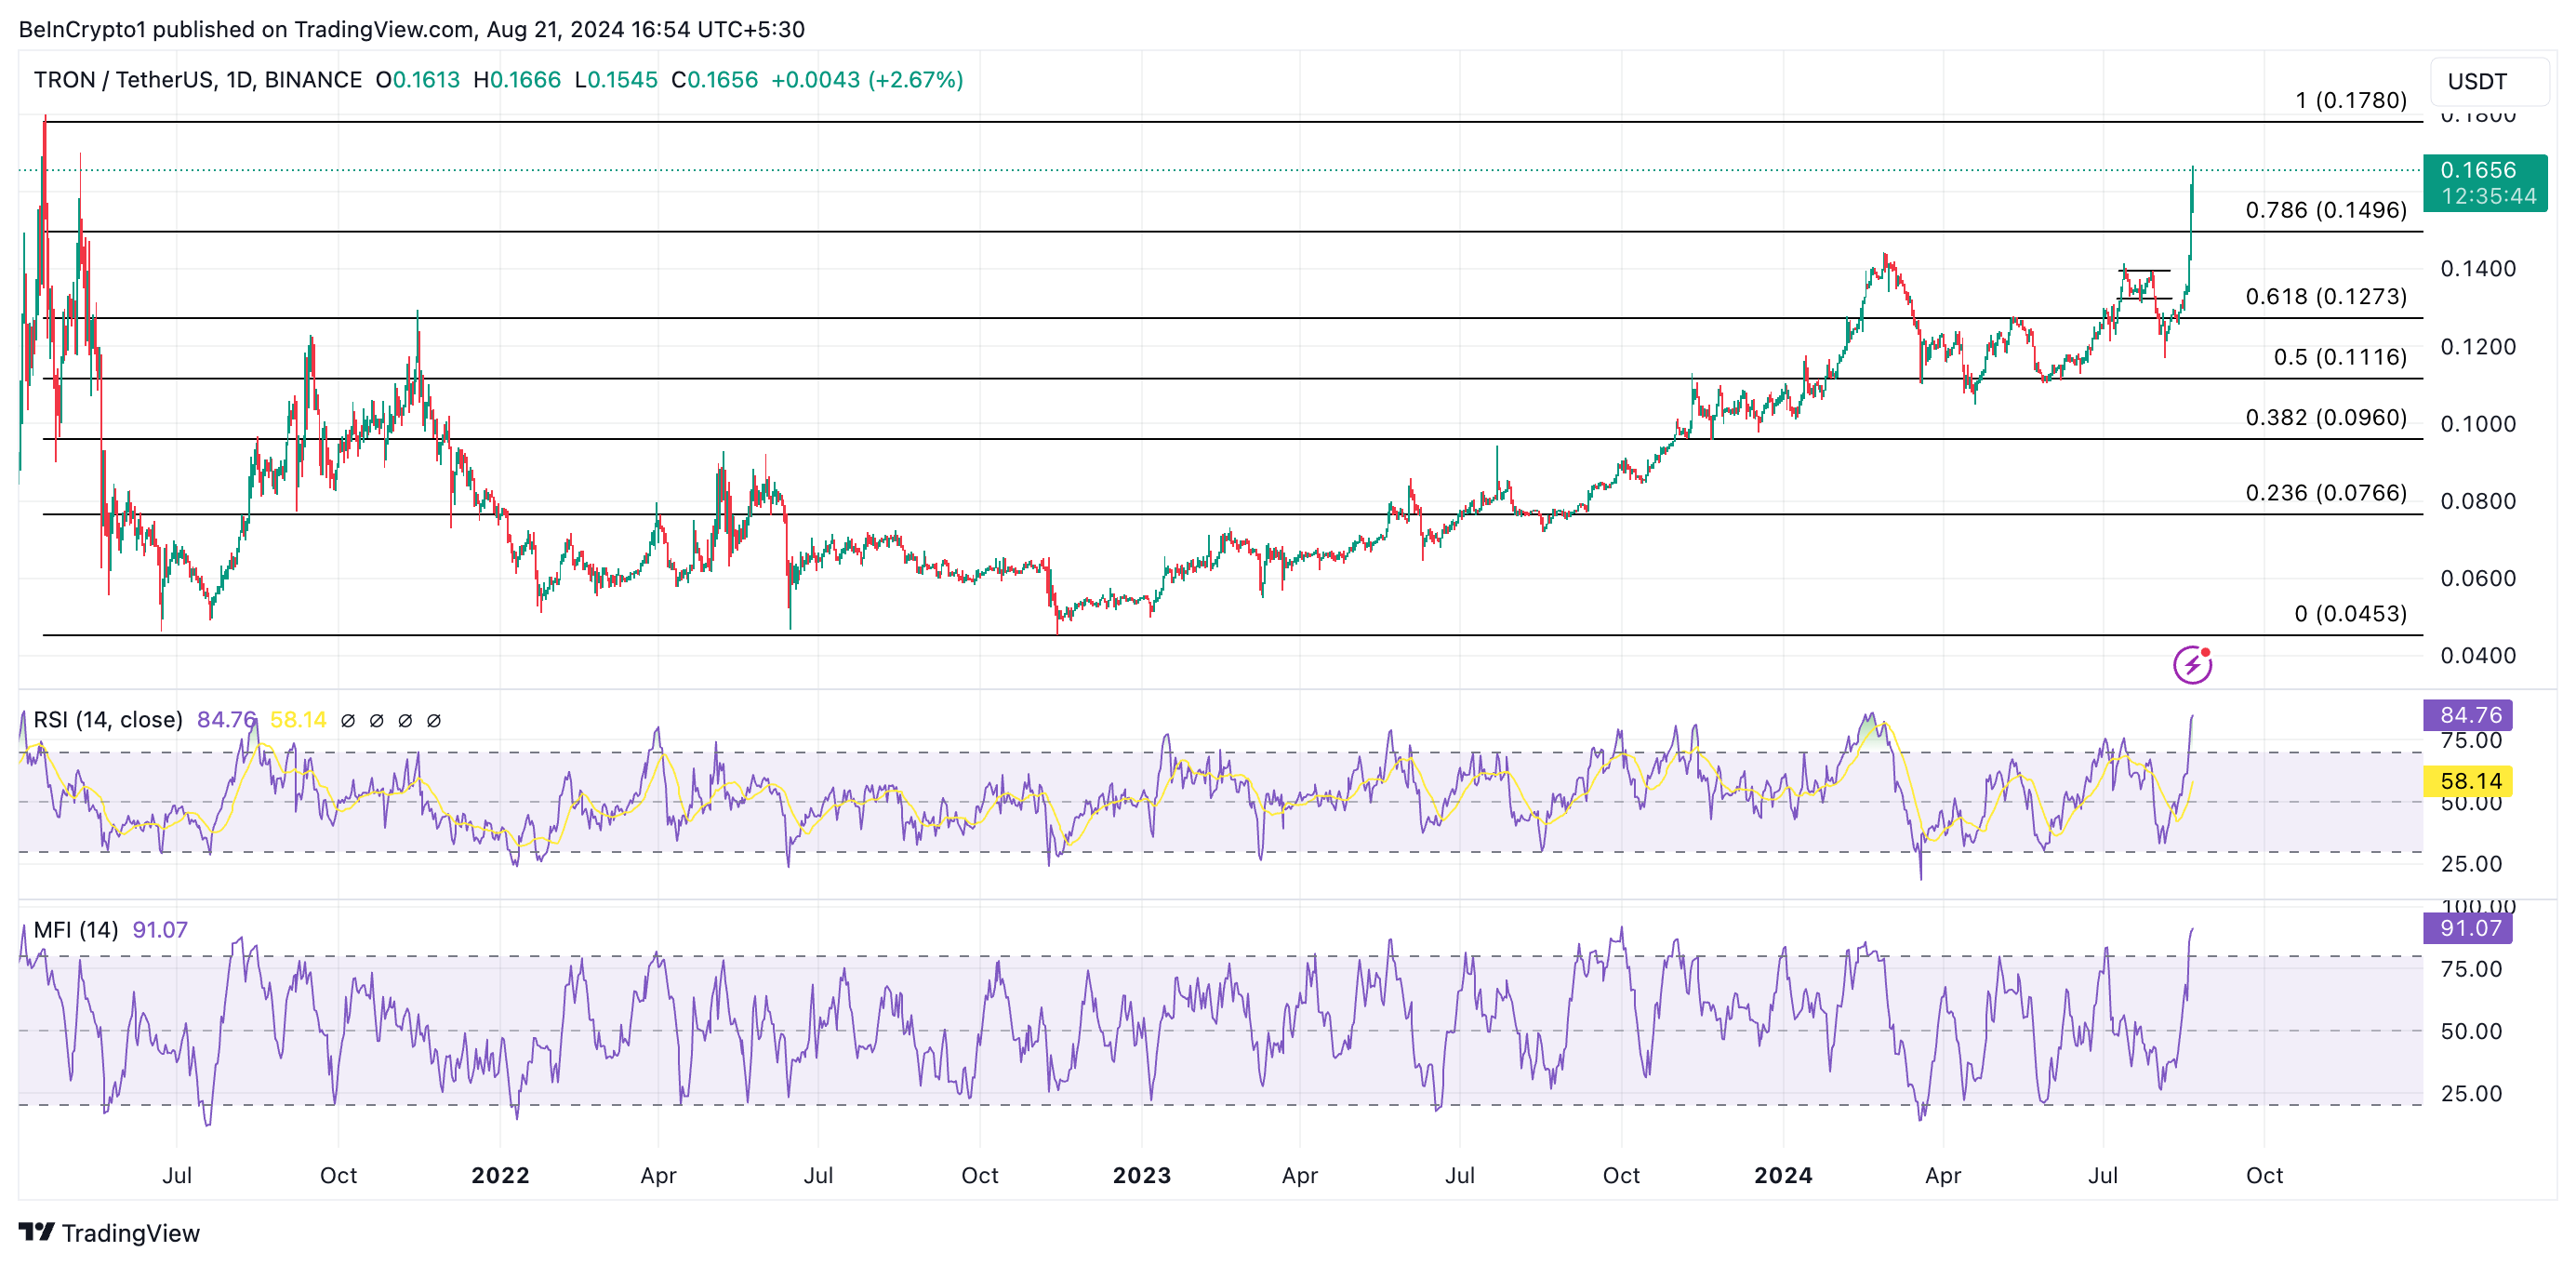Click the 1 (0.1780) Fibonacci level label
Image resolution: width=2576 pixels, height=1265 pixels.
pos(2350,101)
